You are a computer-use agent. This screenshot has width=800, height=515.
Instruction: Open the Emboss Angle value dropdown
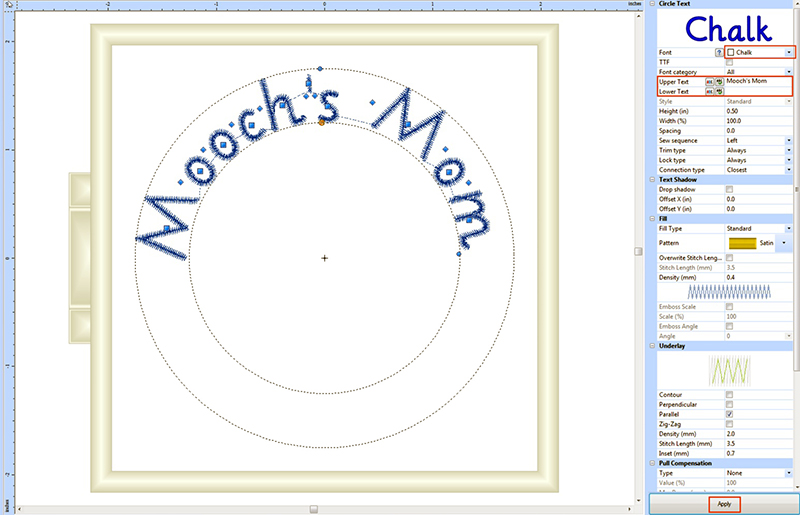[x=789, y=336]
